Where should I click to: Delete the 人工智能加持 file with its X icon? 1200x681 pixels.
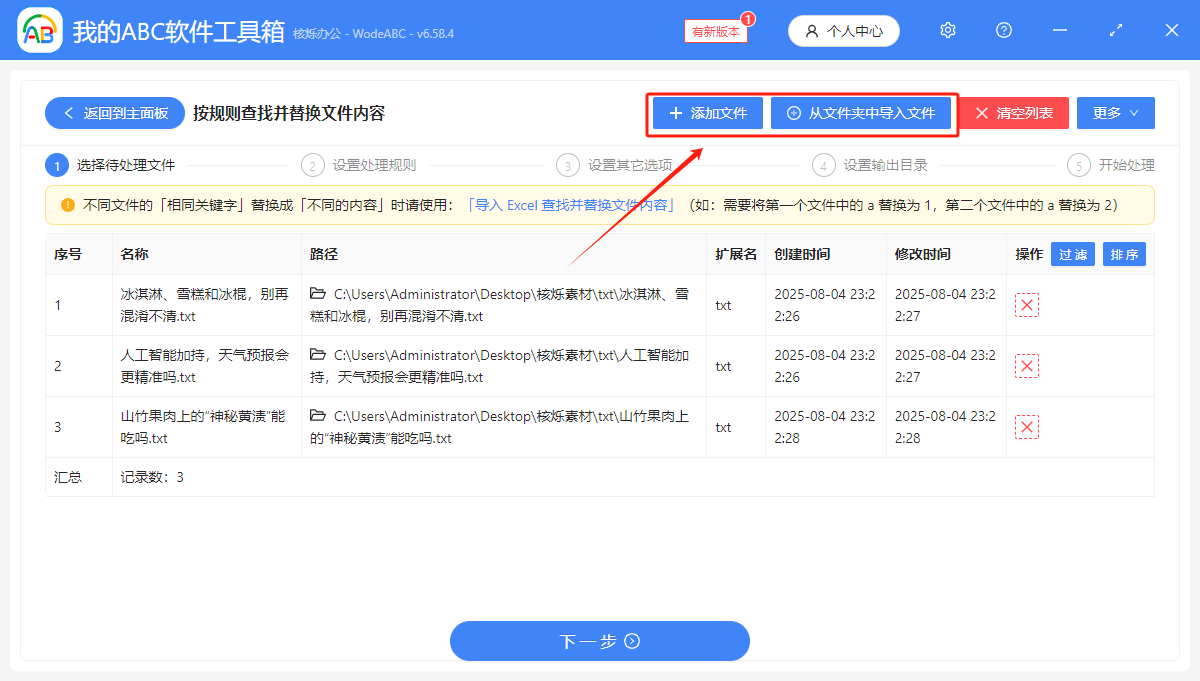pyautogui.click(x=1027, y=366)
